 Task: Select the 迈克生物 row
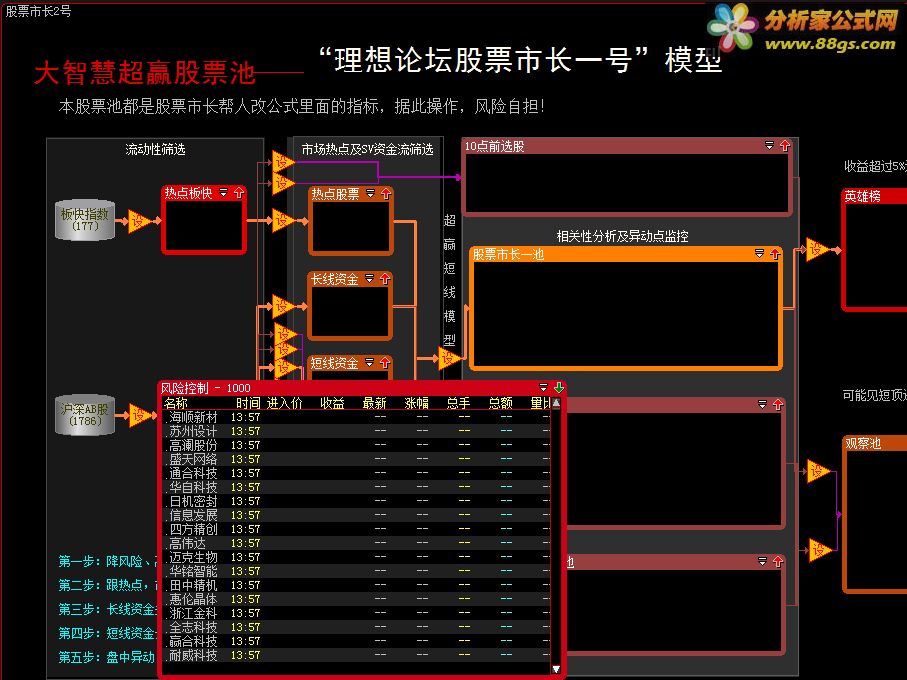click(x=357, y=557)
